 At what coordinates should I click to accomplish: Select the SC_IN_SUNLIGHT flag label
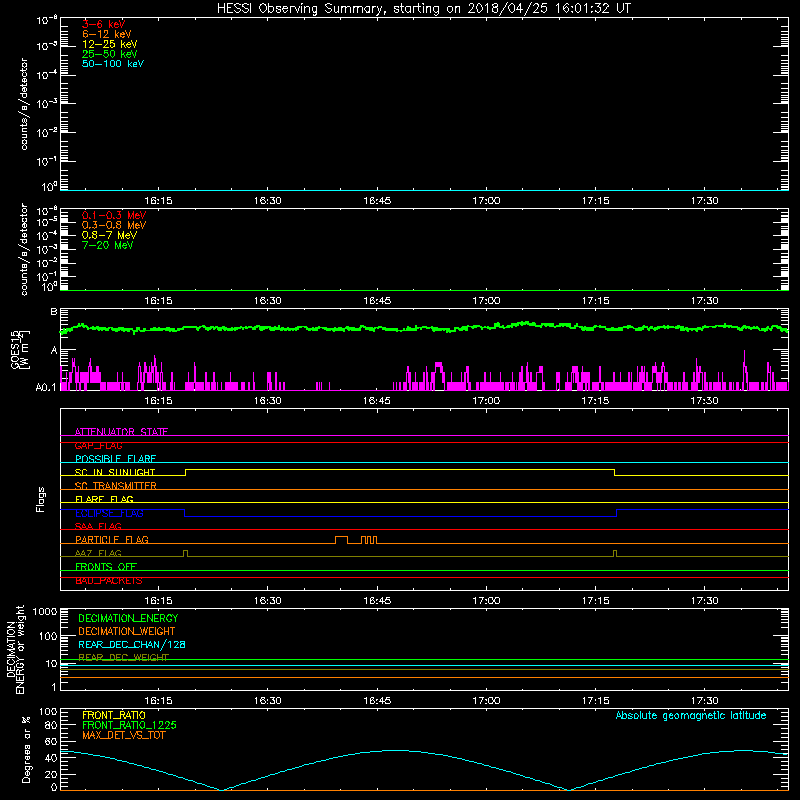[115, 472]
